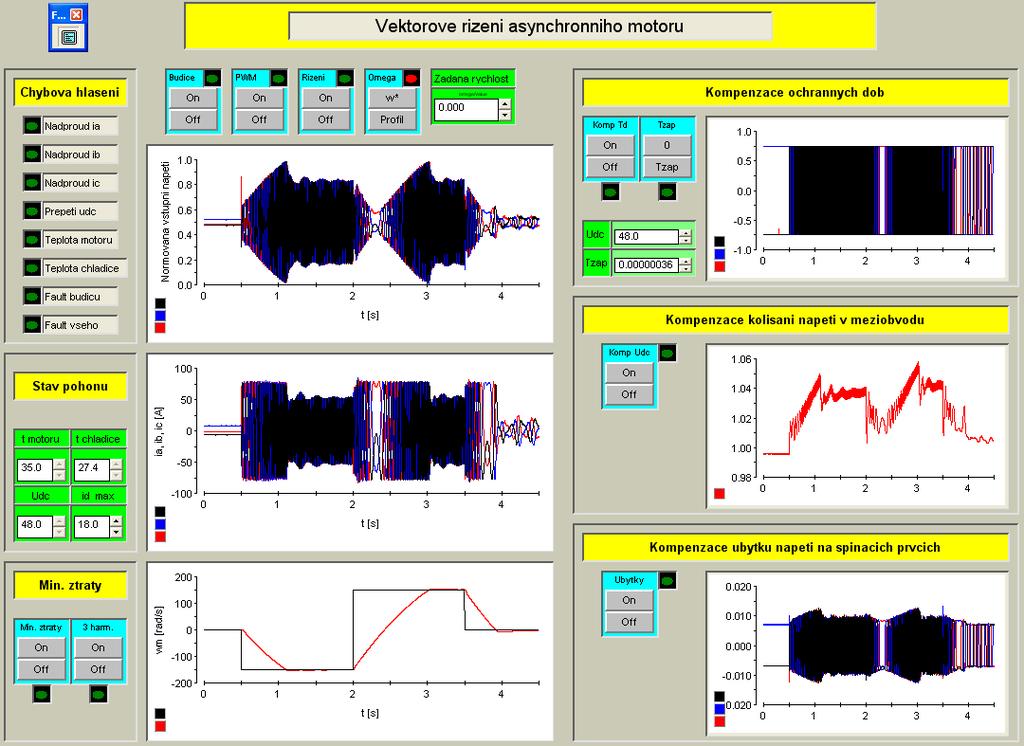The width and height of the screenshot is (1024, 746).
Task: Click the Teplota chladice fault LED
Action: click(32, 268)
